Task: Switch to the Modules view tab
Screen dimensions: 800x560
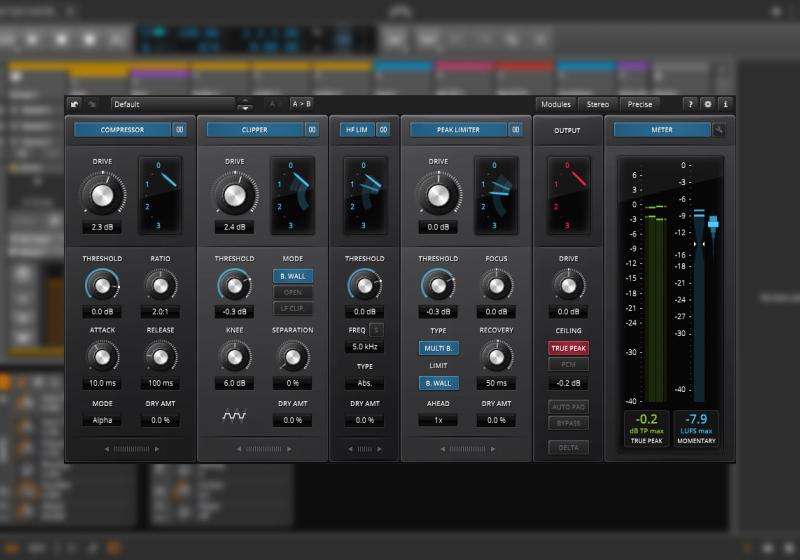Action: [555, 103]
